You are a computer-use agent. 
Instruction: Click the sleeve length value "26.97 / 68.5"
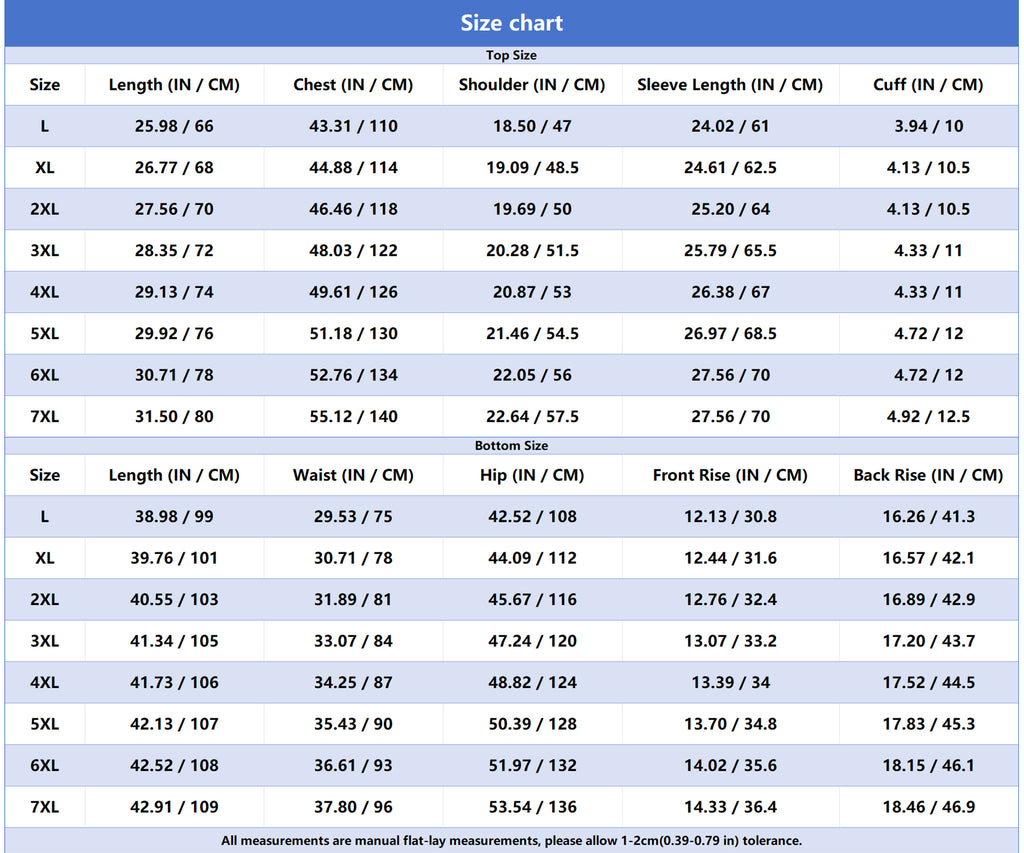coord(730,334)
